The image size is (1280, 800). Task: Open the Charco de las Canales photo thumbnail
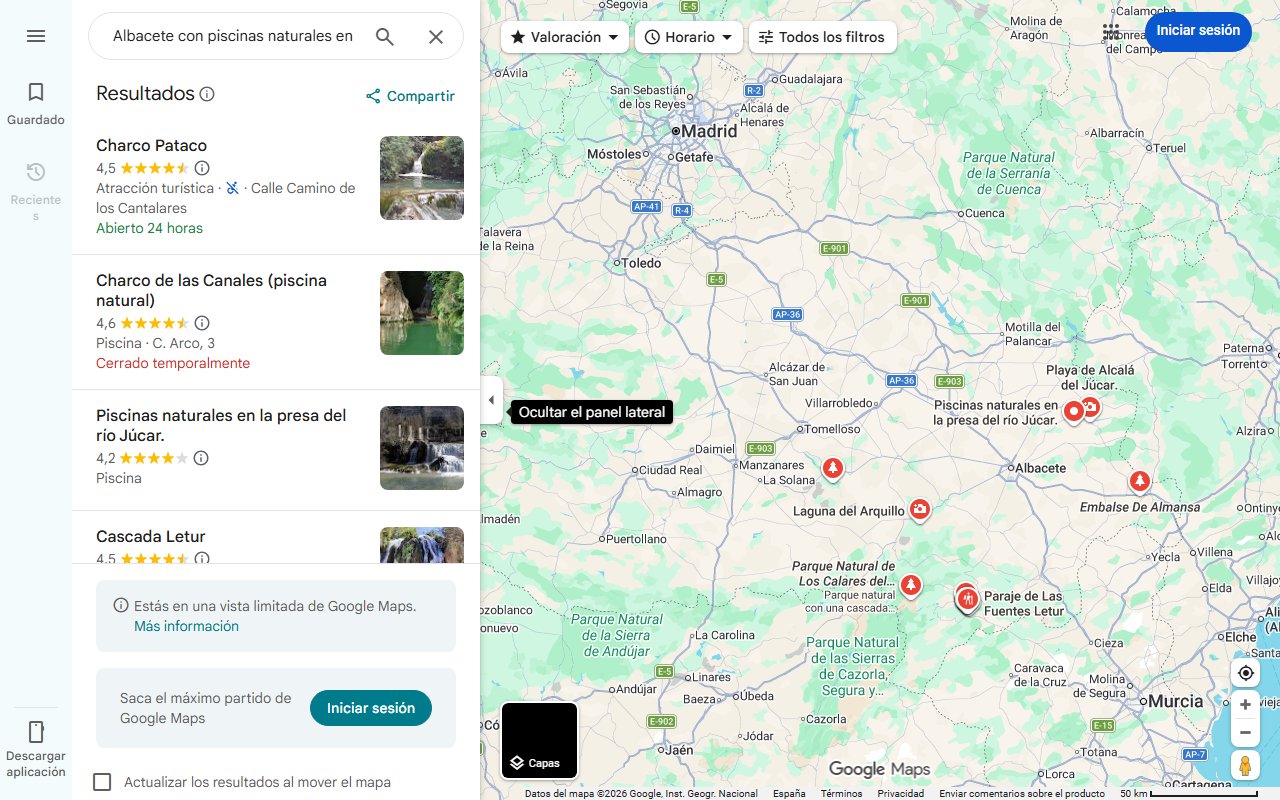[x=421, y=313]
